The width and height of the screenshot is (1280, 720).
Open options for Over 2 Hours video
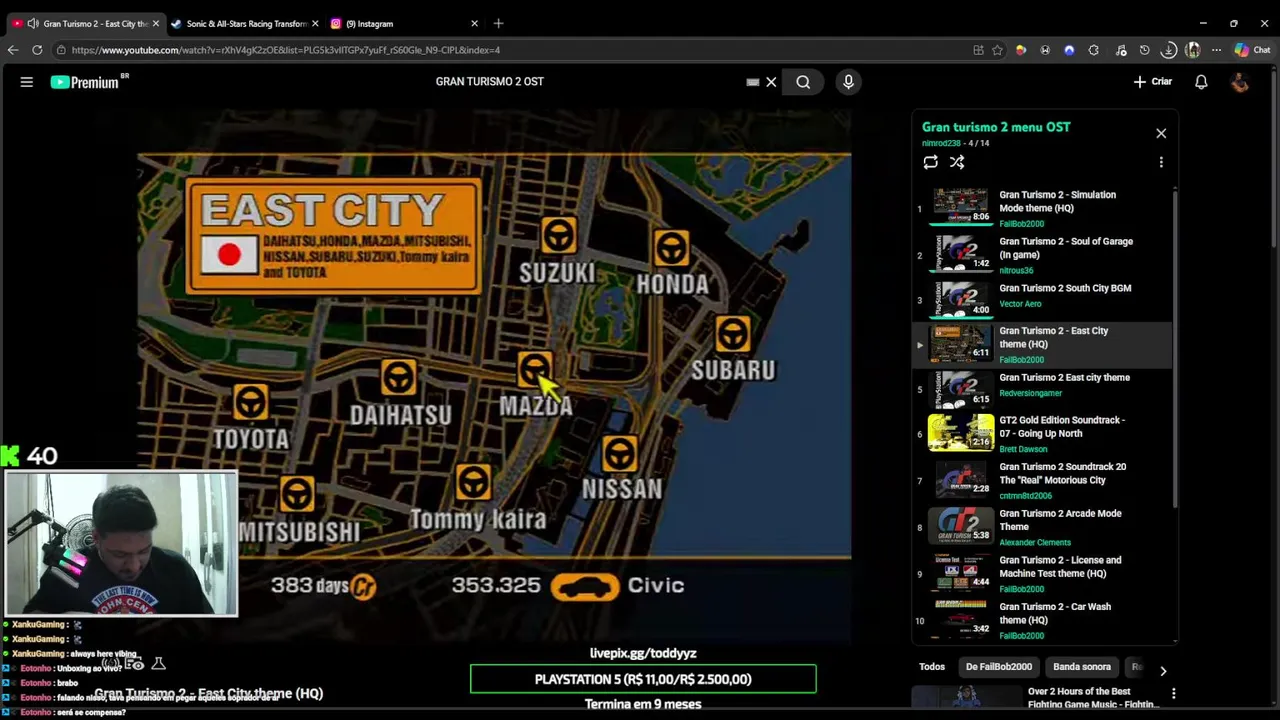tap(1173, 693)
